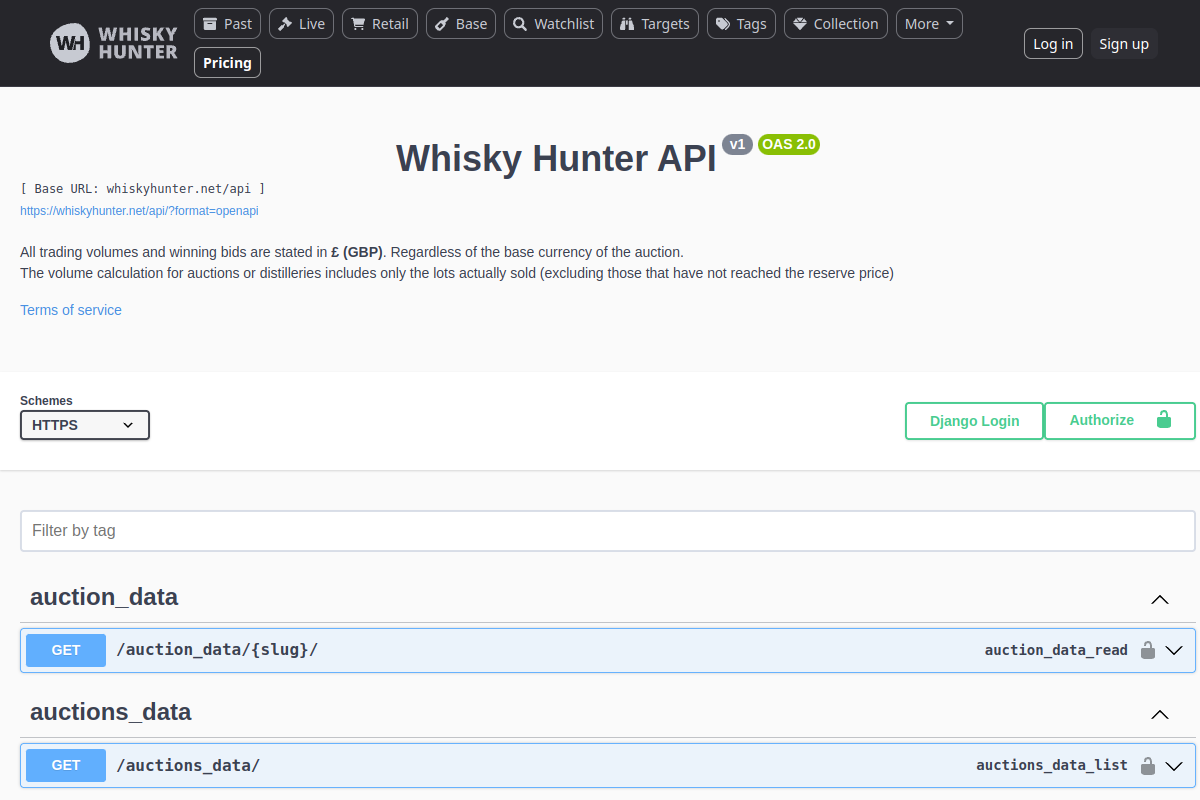Go to the Retail section
The image size is (1200, 800).
point(380,24)
